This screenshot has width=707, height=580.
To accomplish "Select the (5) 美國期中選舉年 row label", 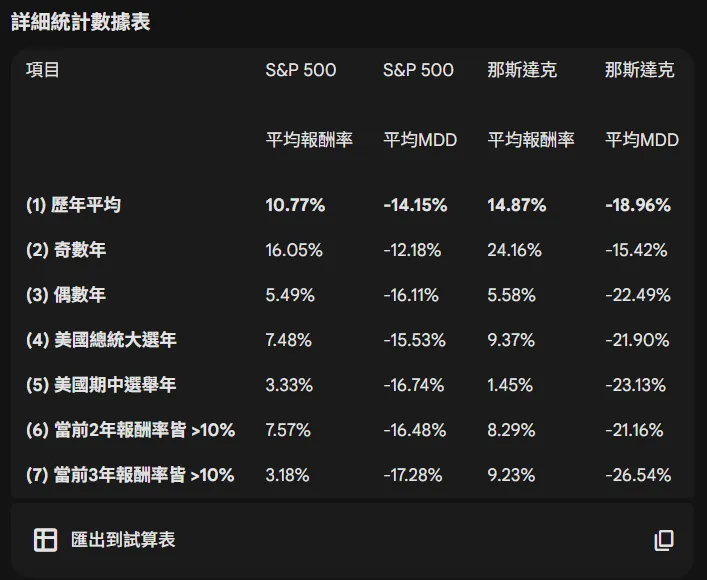I will coord(101,385).
